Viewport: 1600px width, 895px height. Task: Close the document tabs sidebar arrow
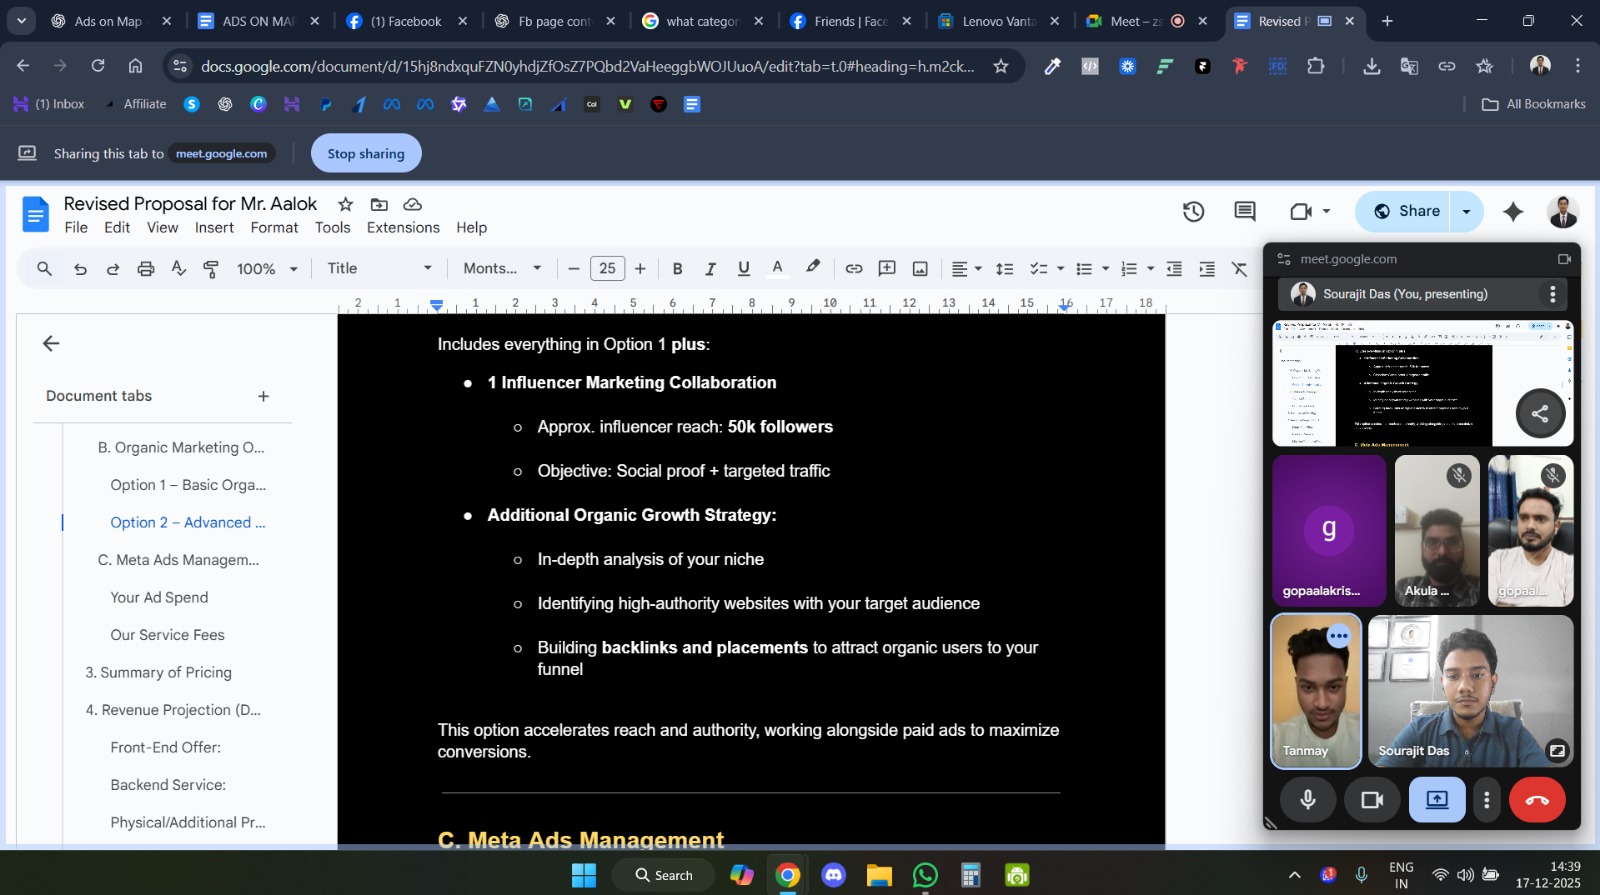51,343
